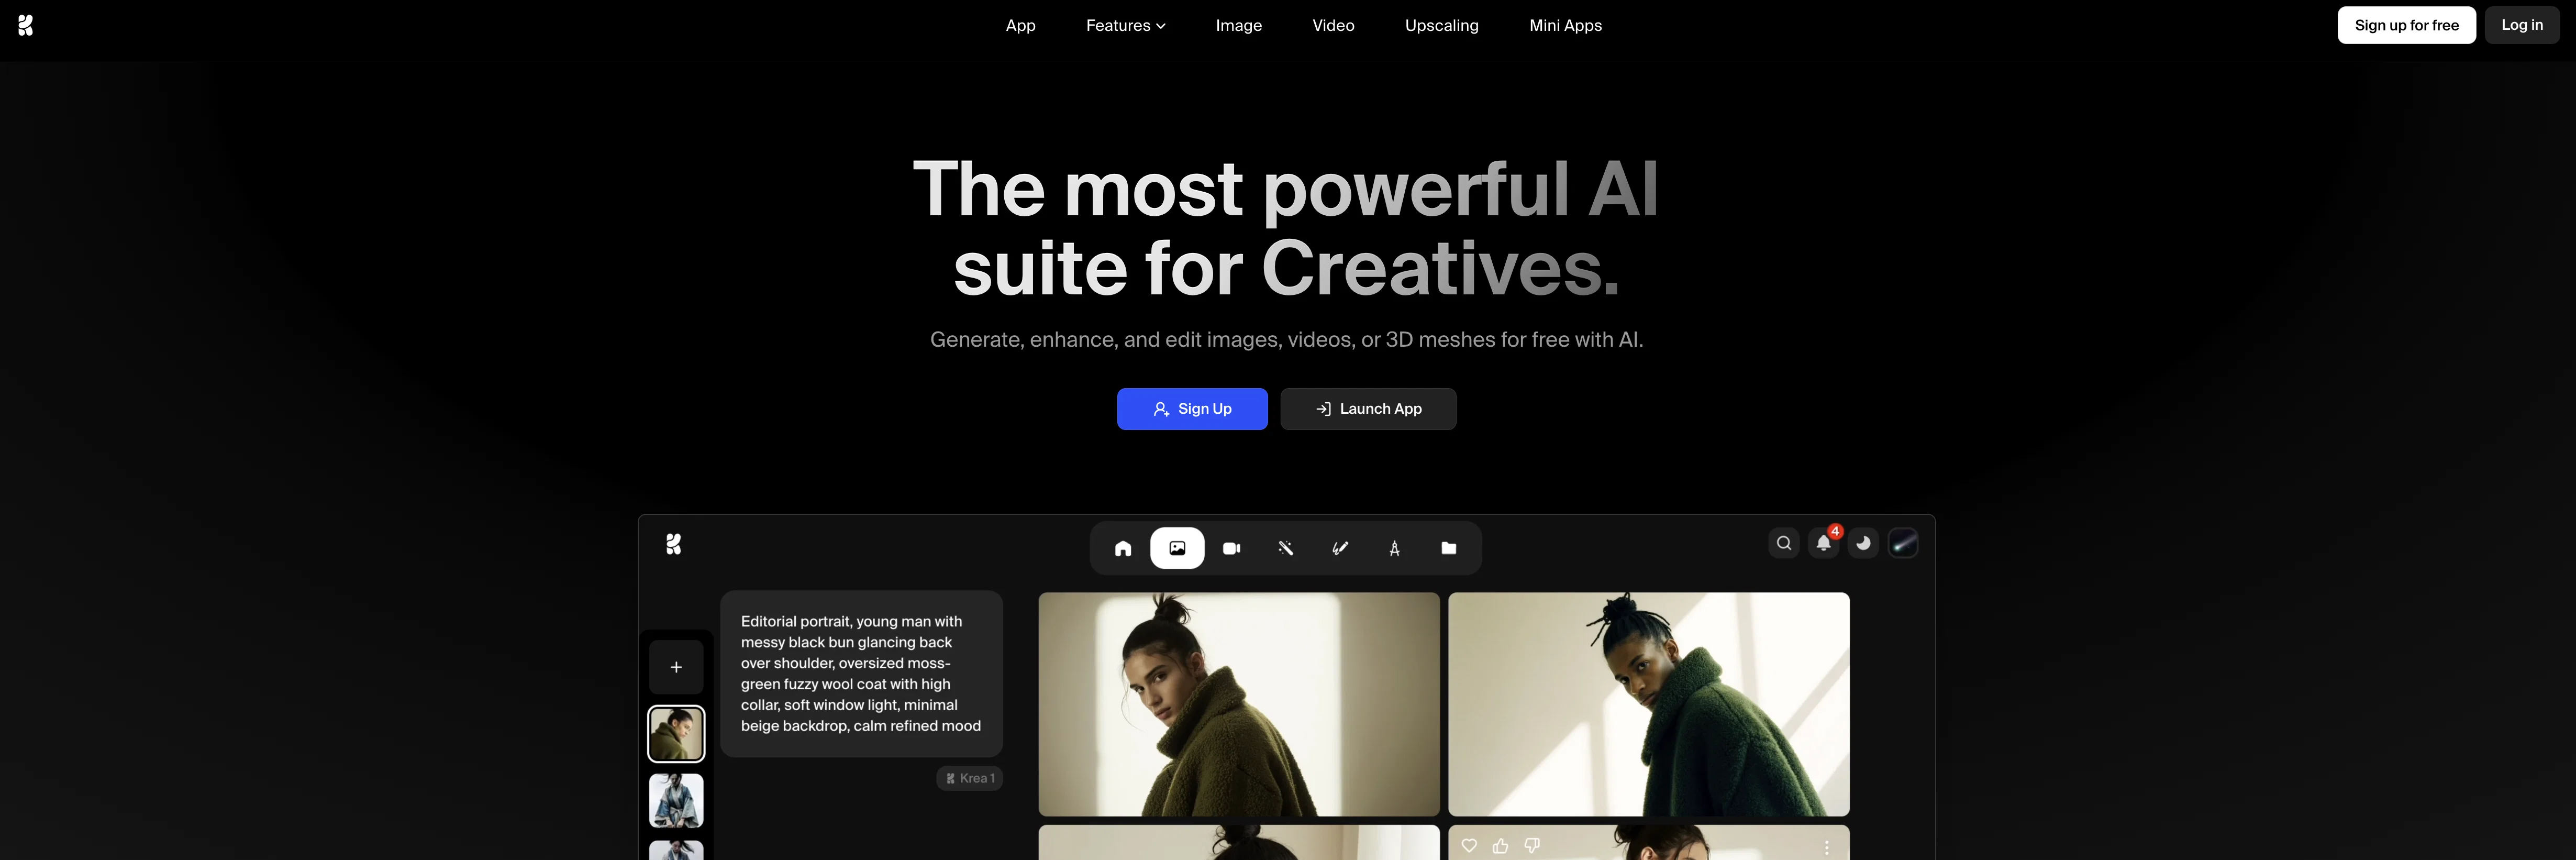2576x860 pixels.
Task: Click the Krea logo in the top bar
Action: [26, 25]
